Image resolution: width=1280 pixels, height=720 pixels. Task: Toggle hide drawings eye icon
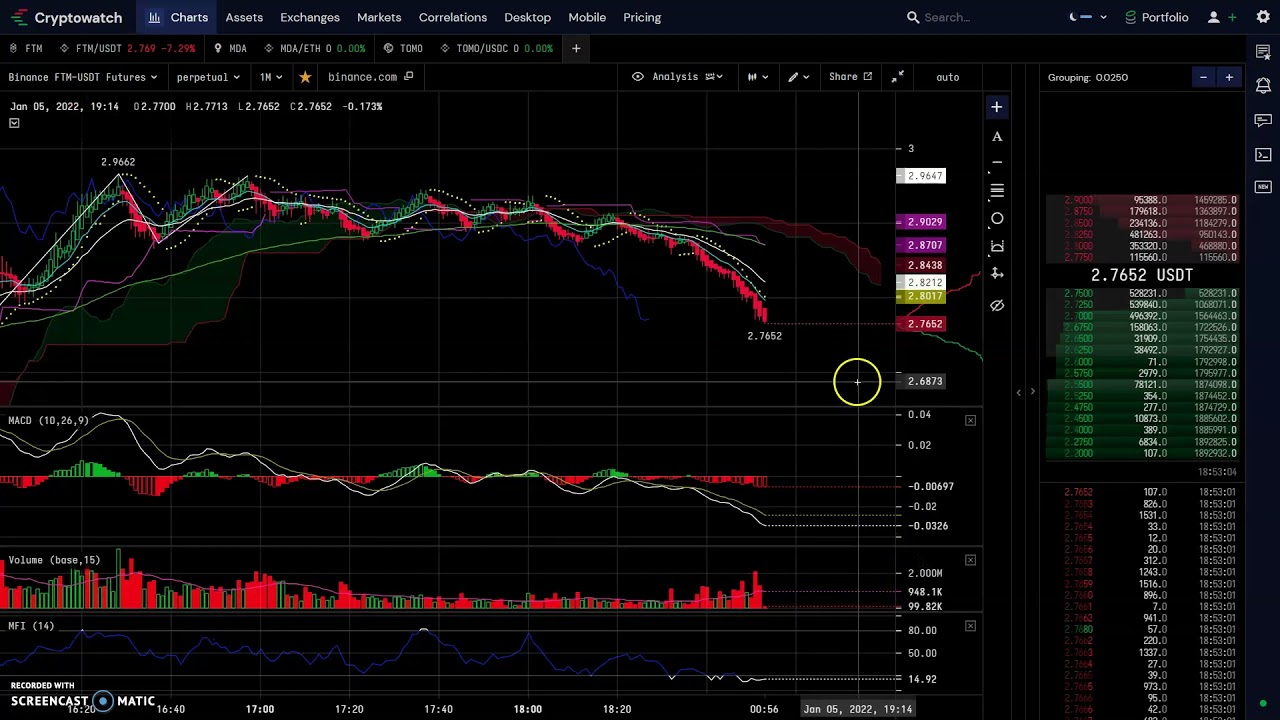tap(996, 305)
